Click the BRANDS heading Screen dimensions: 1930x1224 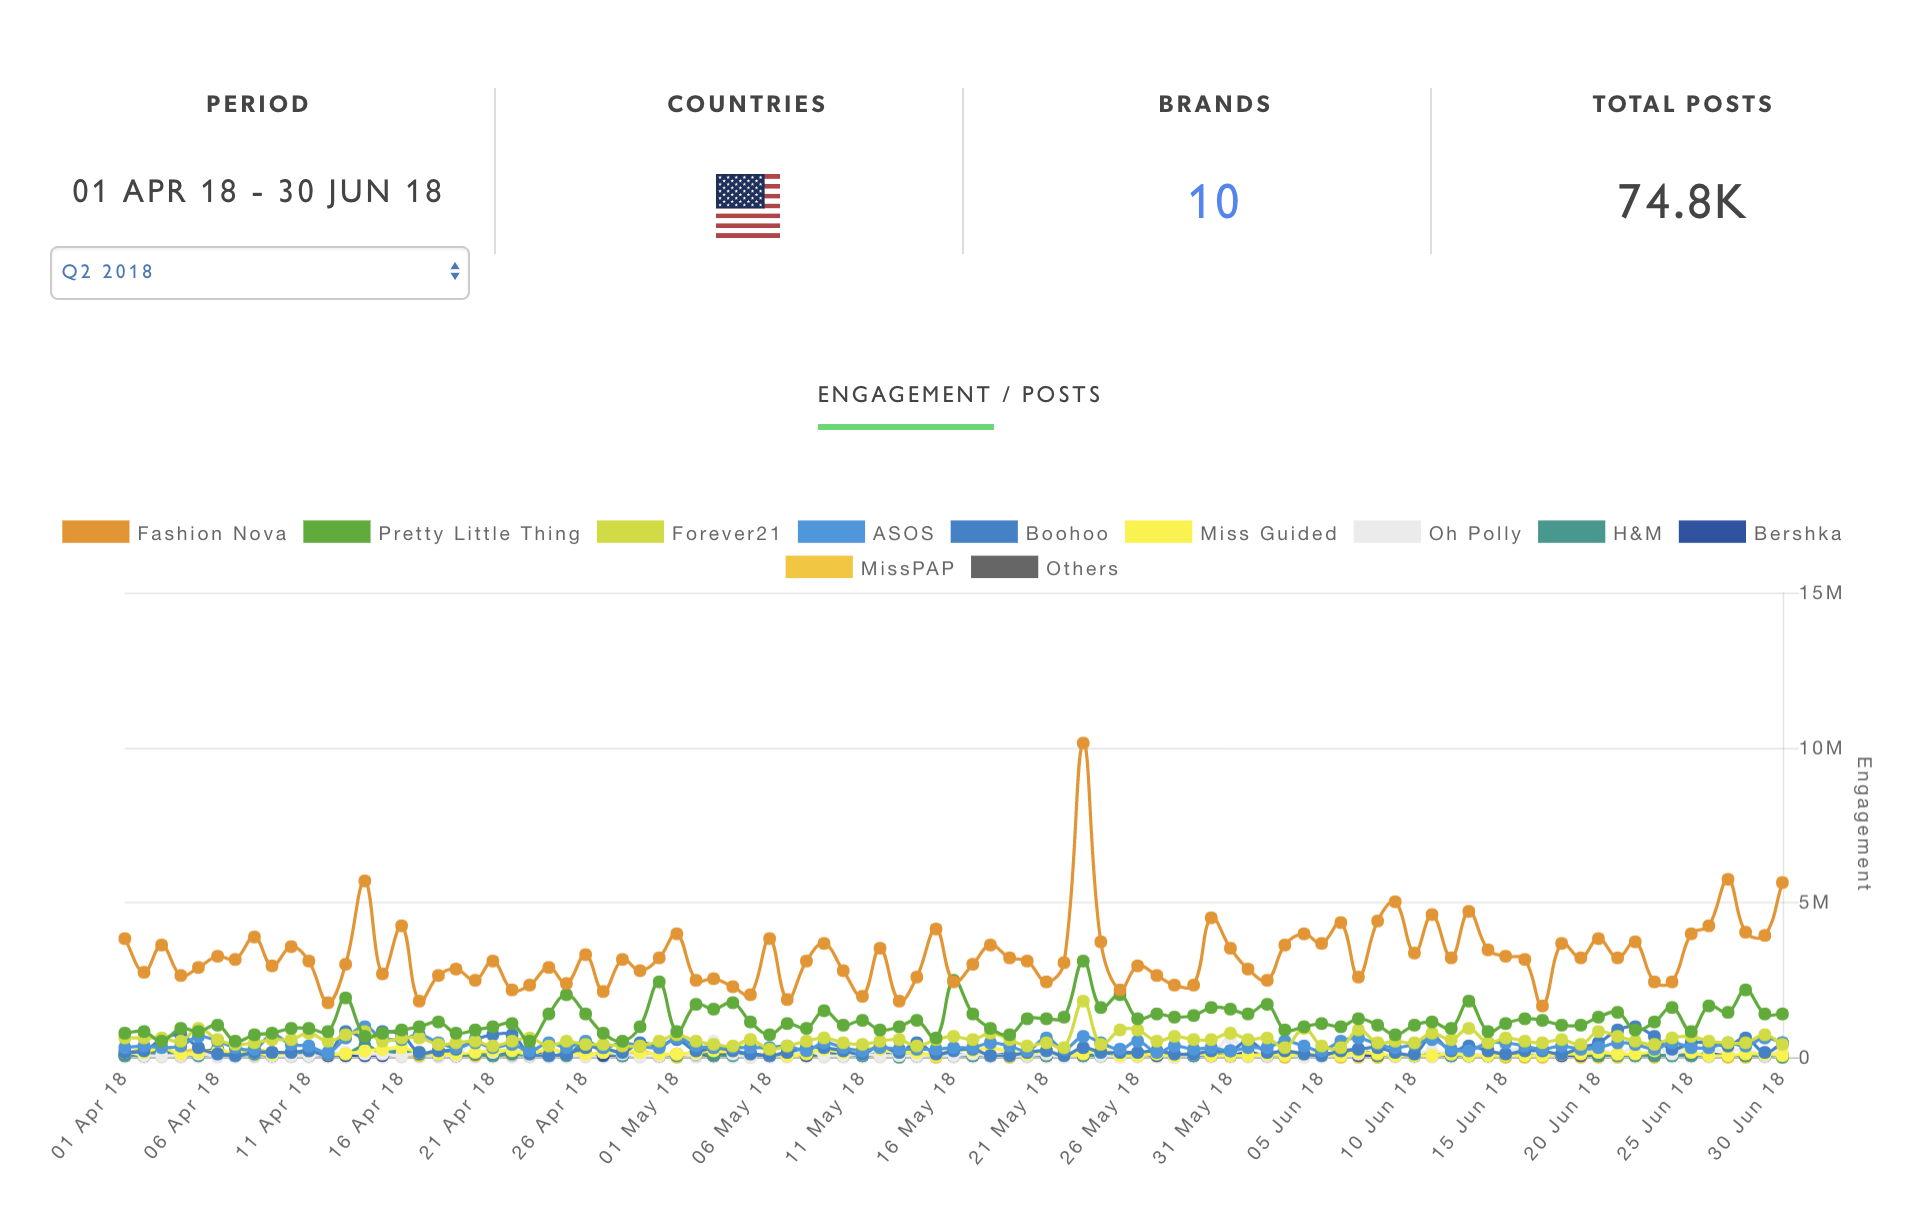(x=1215, y=104)
